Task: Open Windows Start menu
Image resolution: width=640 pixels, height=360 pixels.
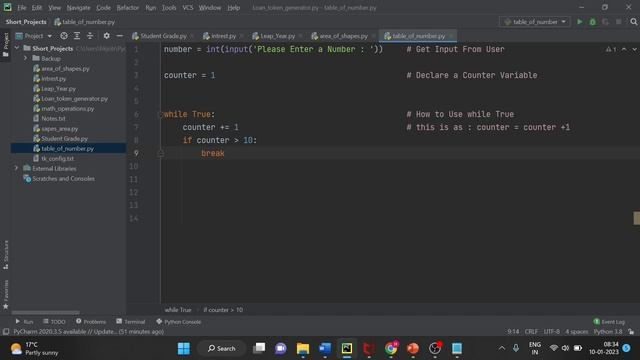Action: click(184, 349)
